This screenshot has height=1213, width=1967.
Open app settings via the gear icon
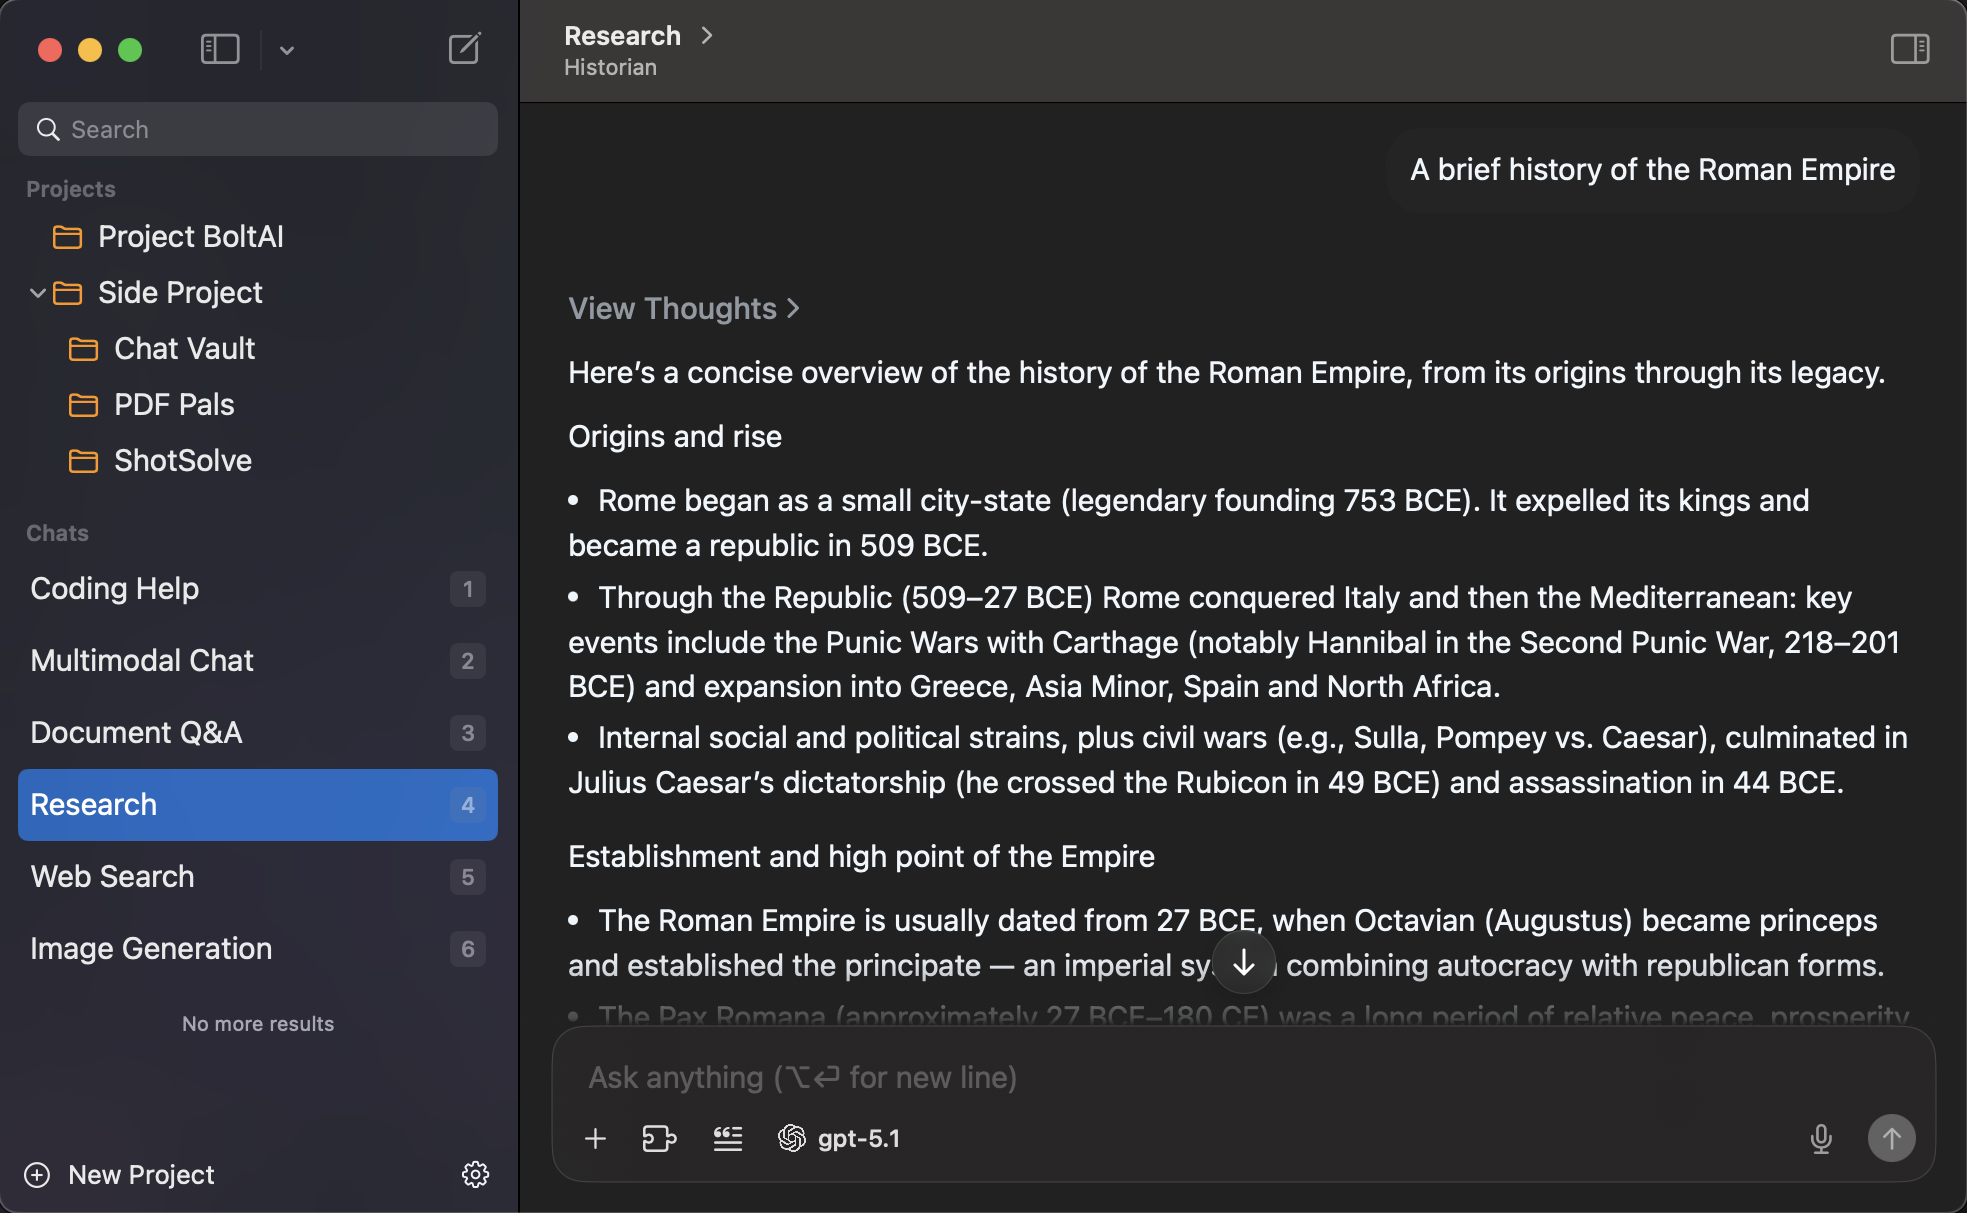(x=475, y=1174)
